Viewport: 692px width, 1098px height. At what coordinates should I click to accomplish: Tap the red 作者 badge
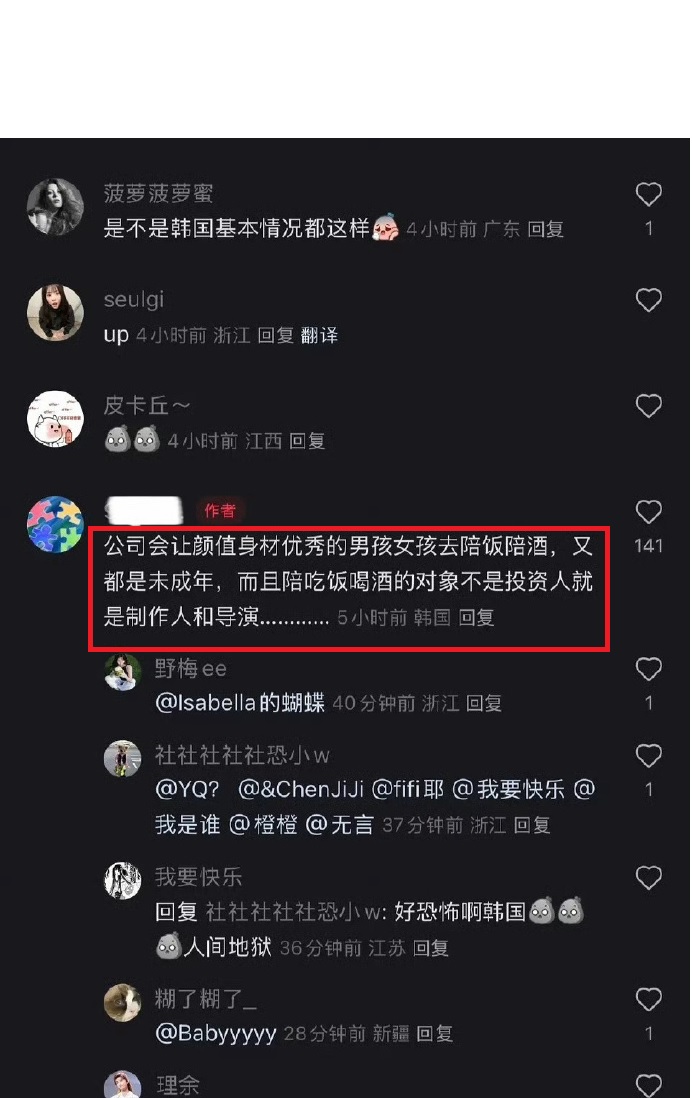pyautogui.click(x=219, y=510)
